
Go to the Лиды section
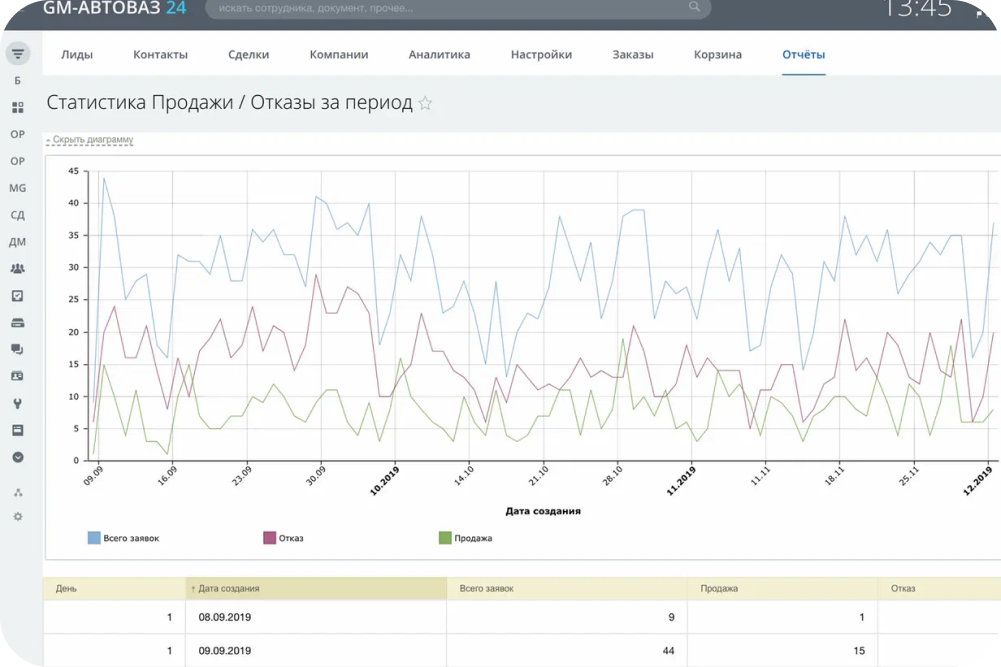tap(77, 54)
